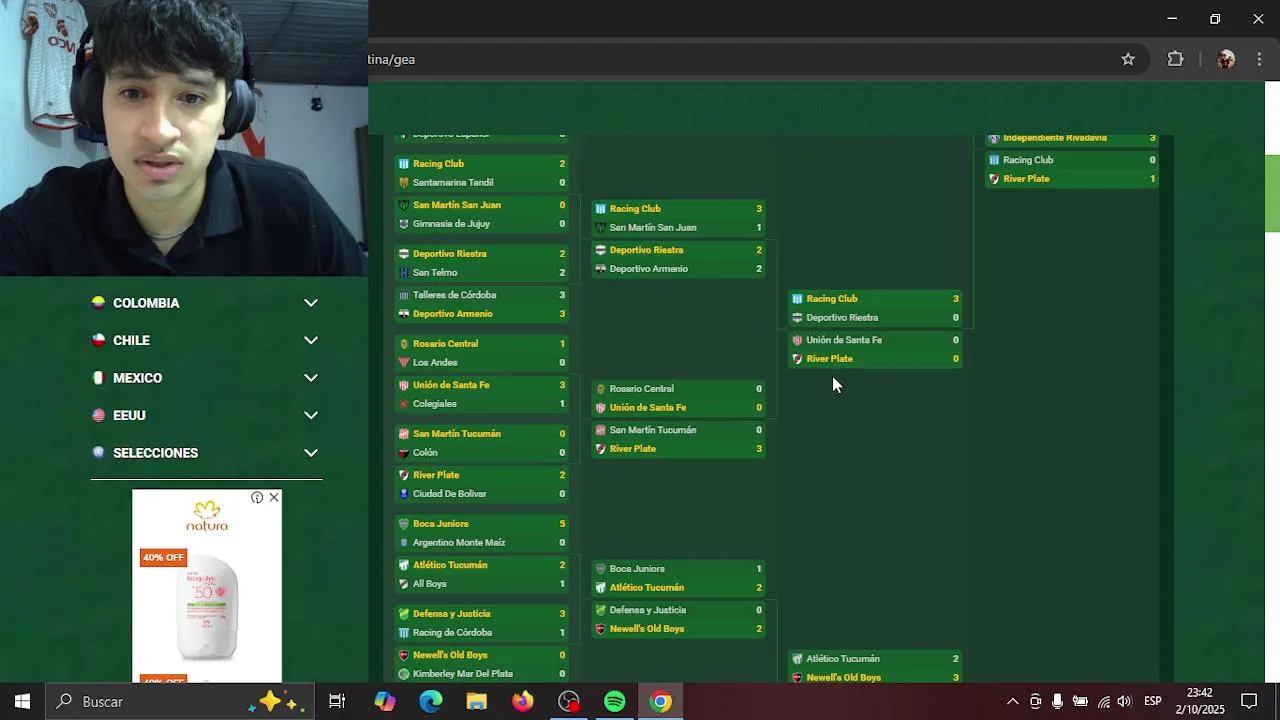1280x720 pixels.
Task: Expand the MEXICO section
Action: 206,378
